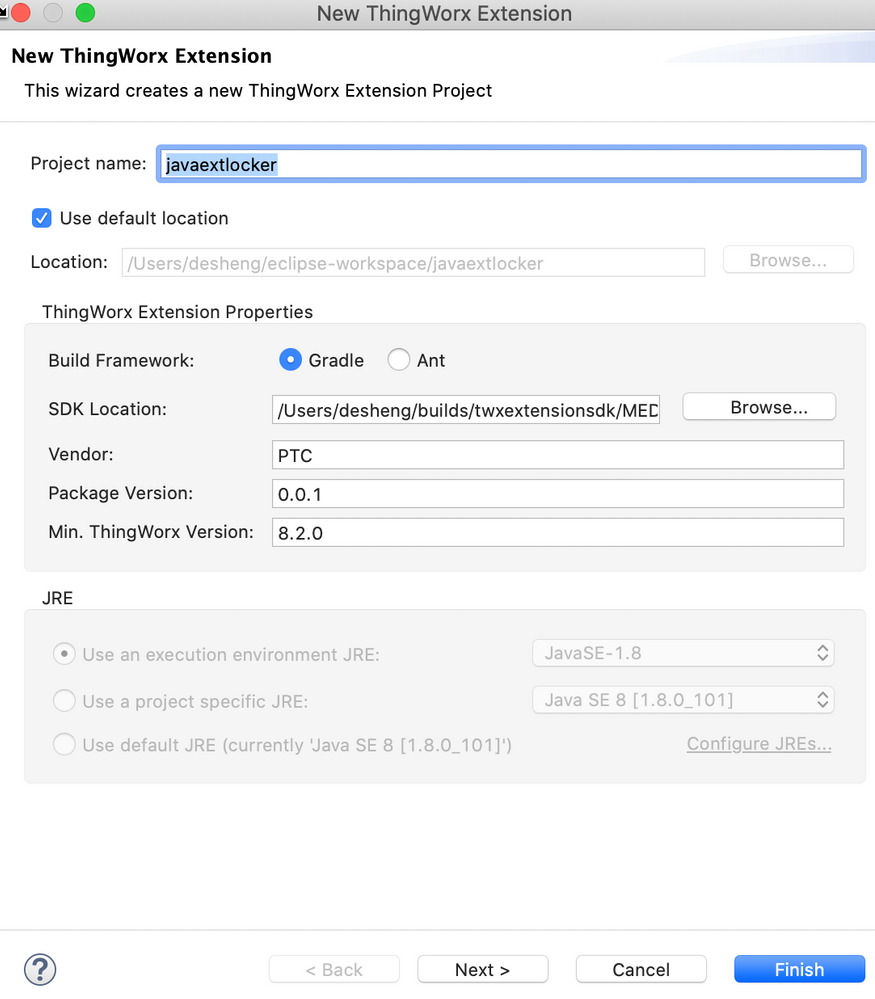875x999 pixels.
Task: Select the Ant build framework radio
Action: pos(399,360)
